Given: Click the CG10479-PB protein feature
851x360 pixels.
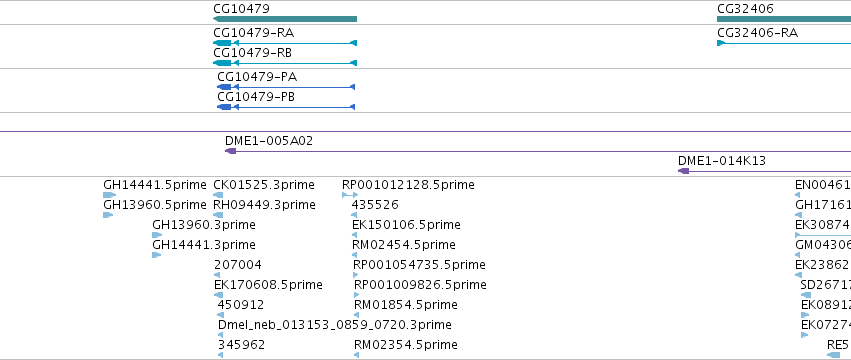Looking at the screenshot, I should tap(285, 107).
